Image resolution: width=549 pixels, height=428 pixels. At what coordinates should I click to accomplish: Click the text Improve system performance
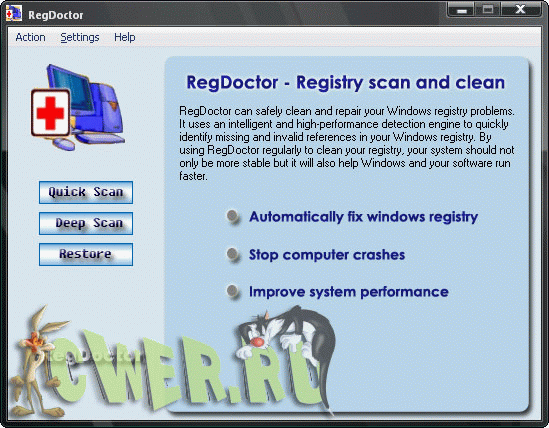[x=349, y=292]
